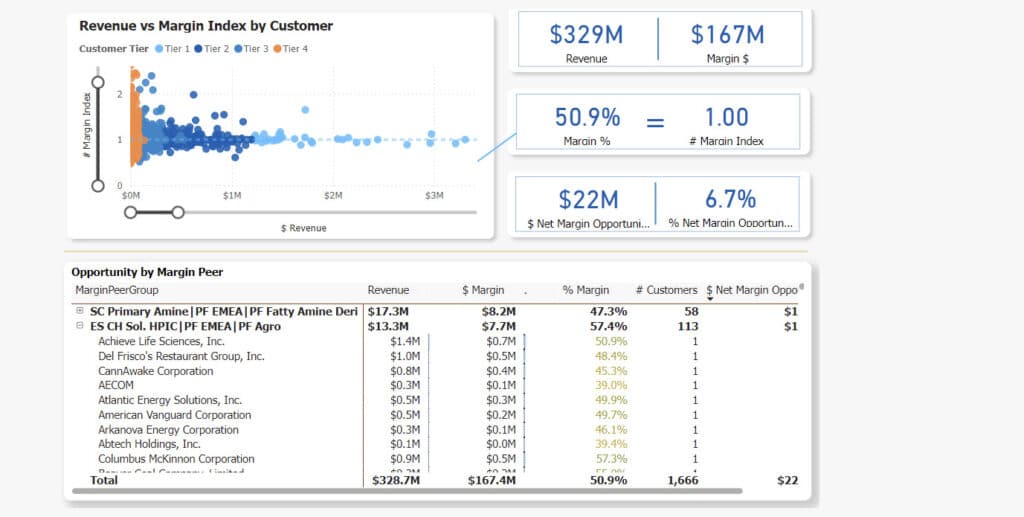Click the ES CH Sol. HPIC group name
The image size is (1024, 517).
pyautogui.click(x=185, y=326)
